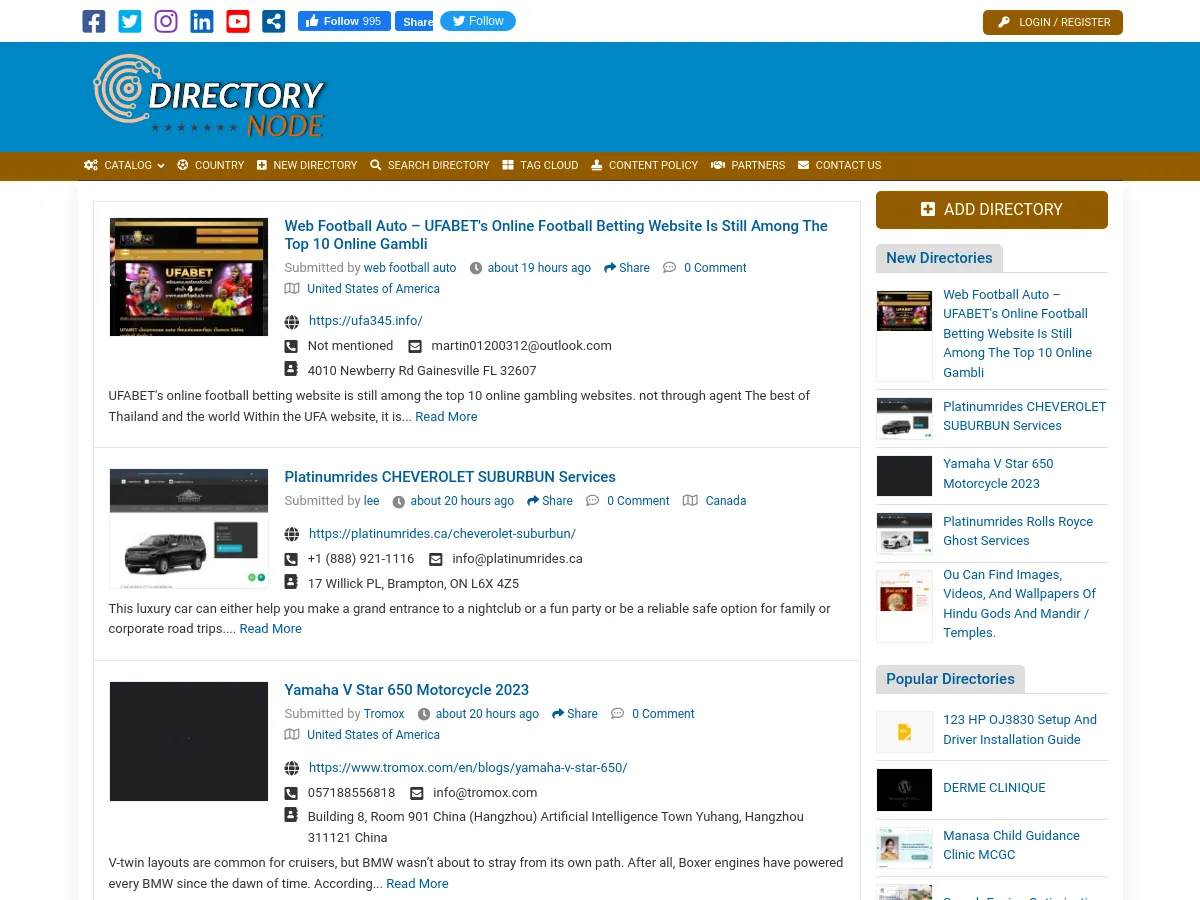The height and width of the screenshot is (900, 1200).
Task: Open the https://ufa345.info/ website link
Action: (365, 321)
